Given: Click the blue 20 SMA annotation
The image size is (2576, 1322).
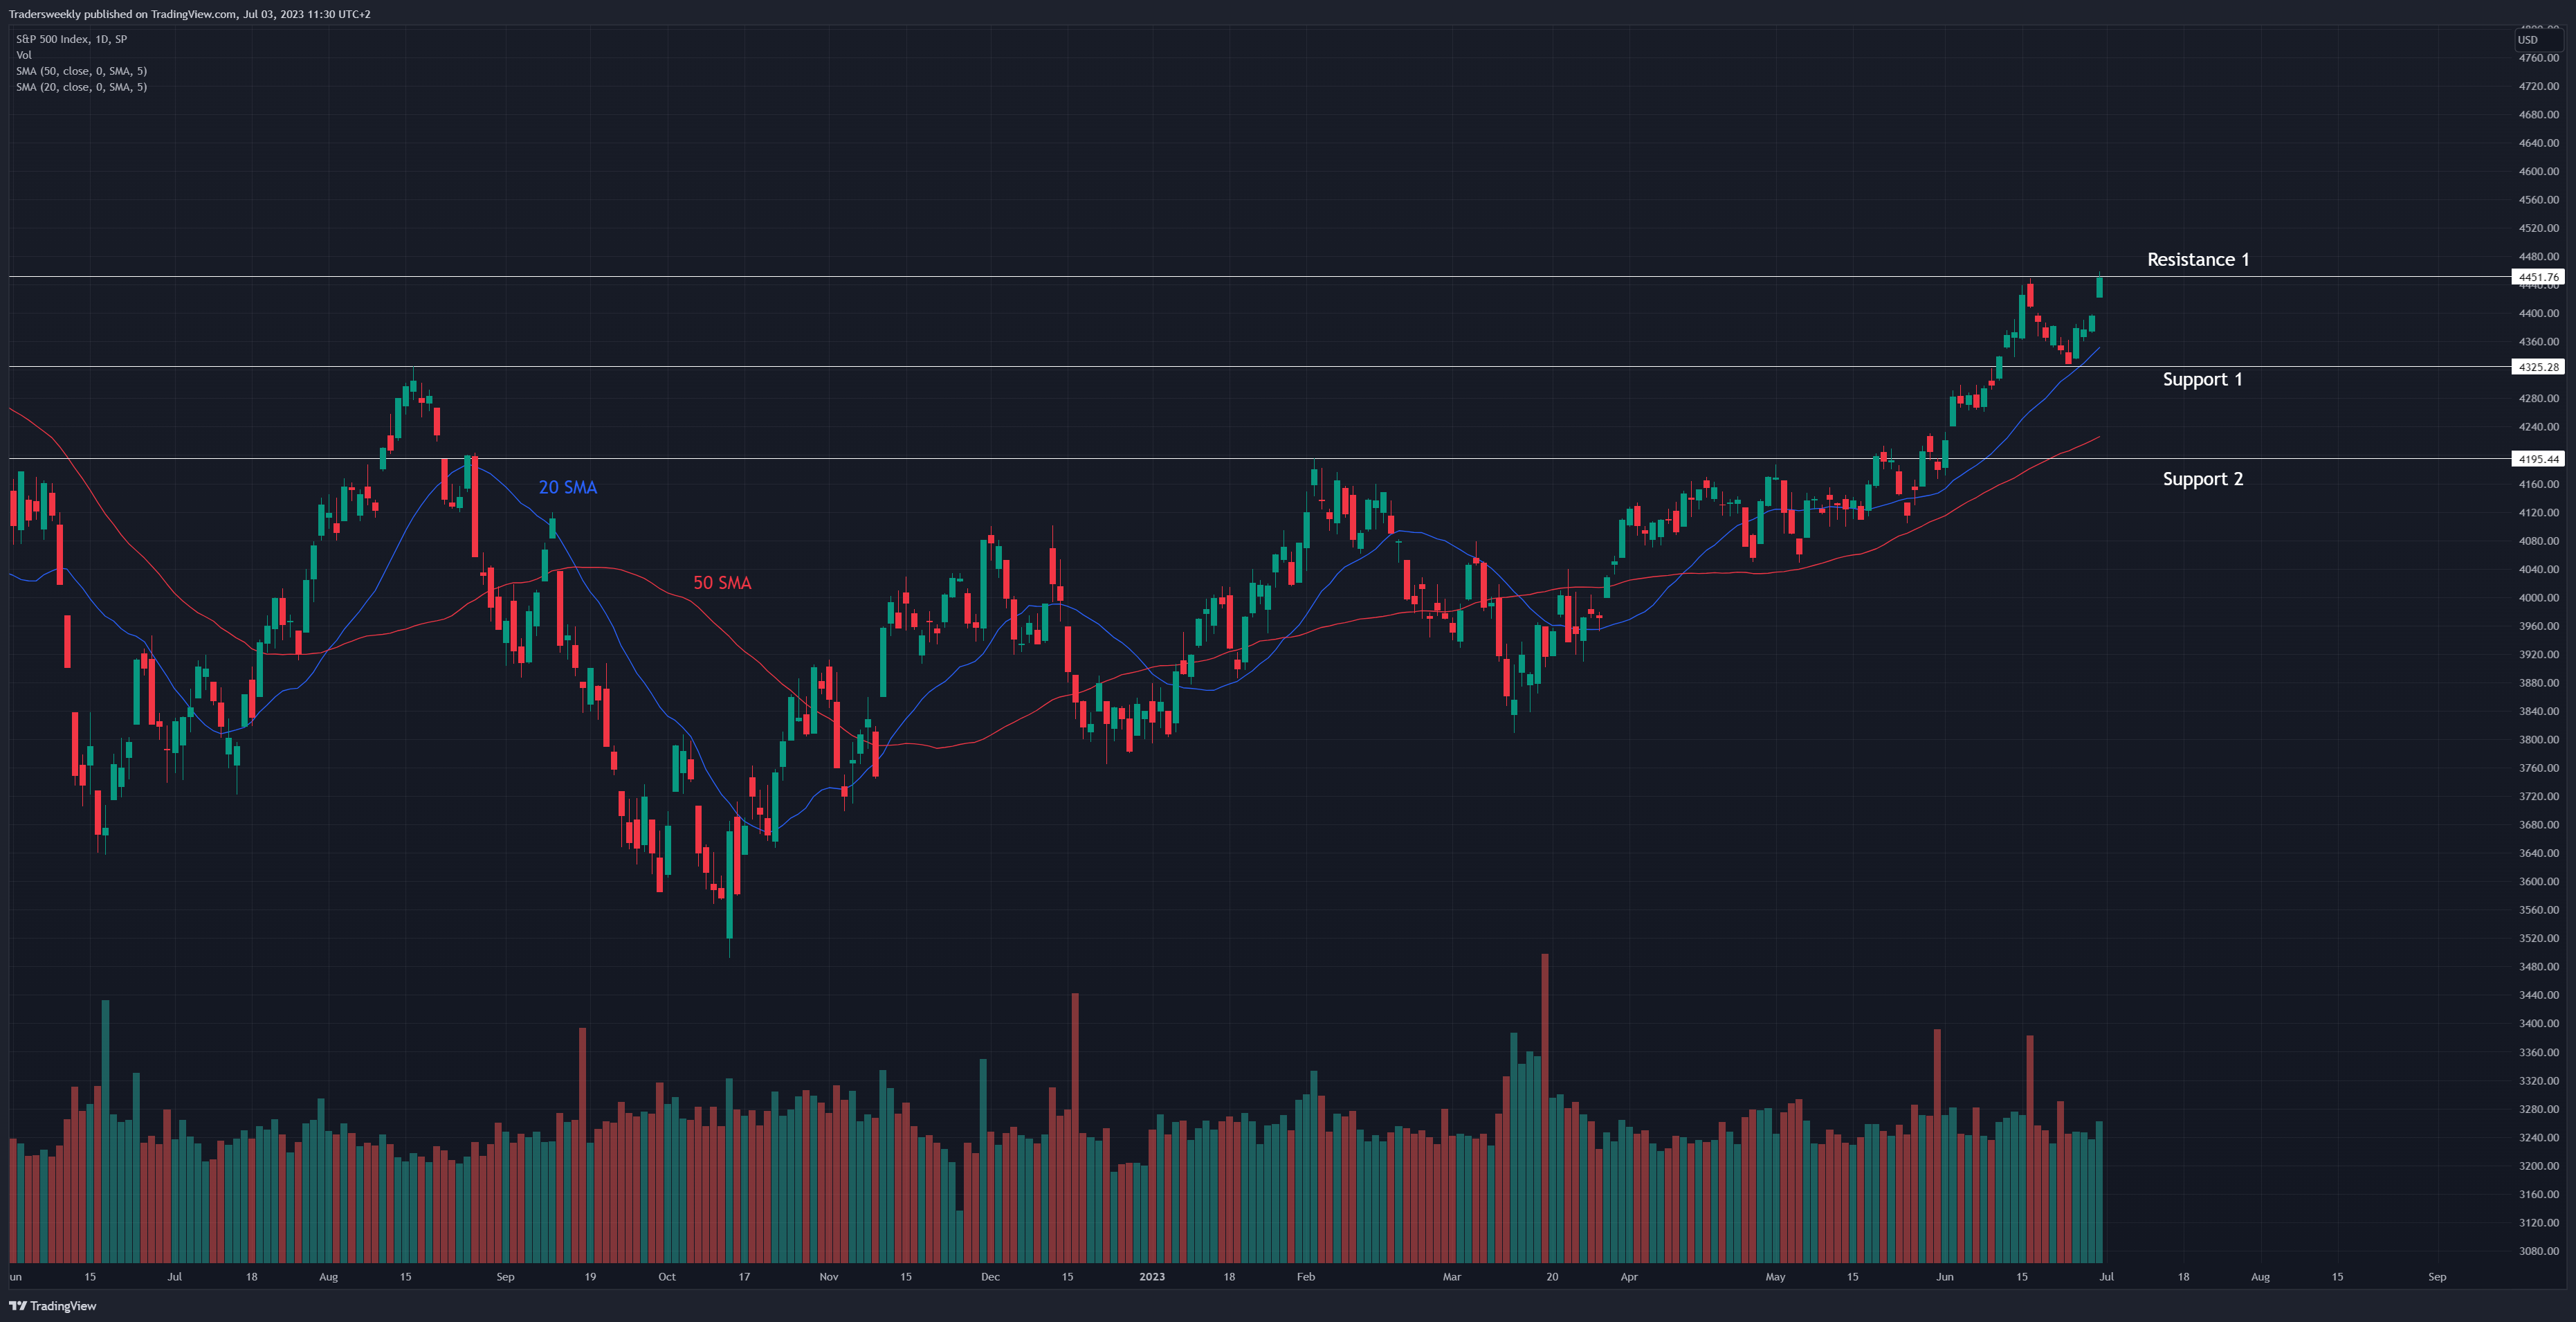Looking at the screenshot, I should (568, 487).
